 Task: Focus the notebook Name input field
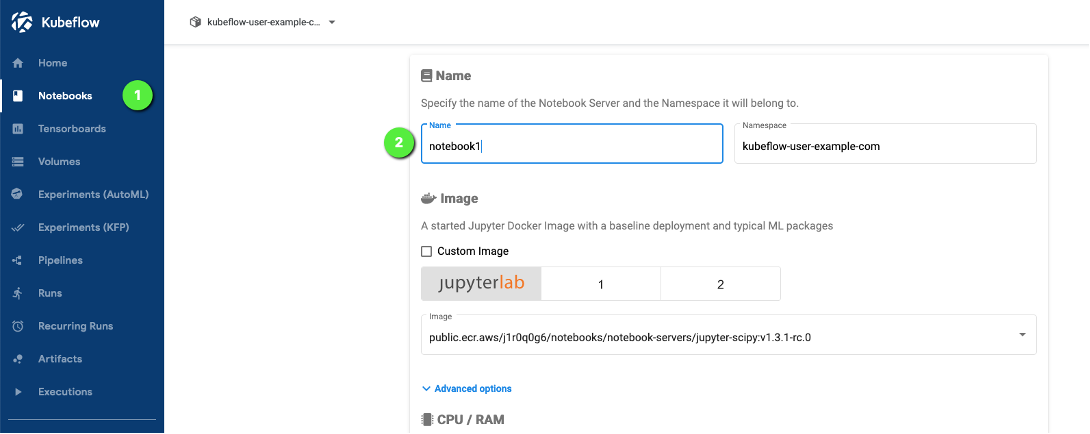pyautogui.click(x=571, y=144)
